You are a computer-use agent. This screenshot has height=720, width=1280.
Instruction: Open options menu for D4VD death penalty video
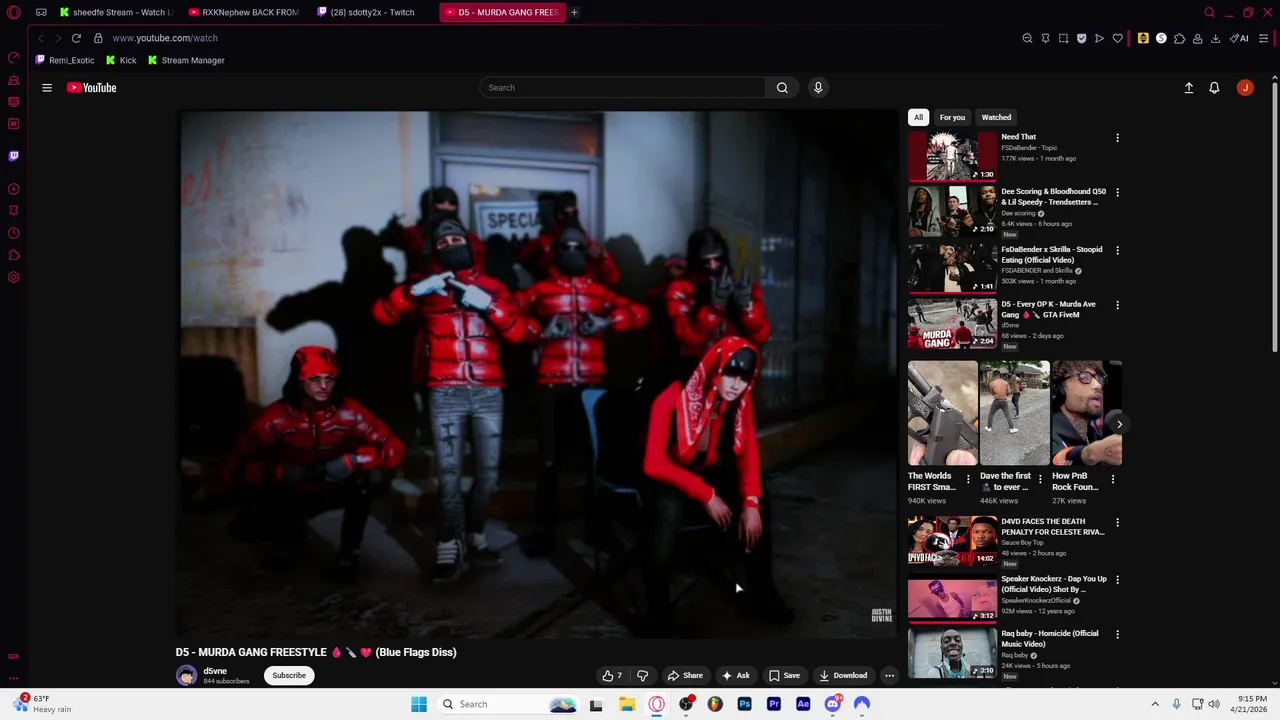tap(1117, 522)
